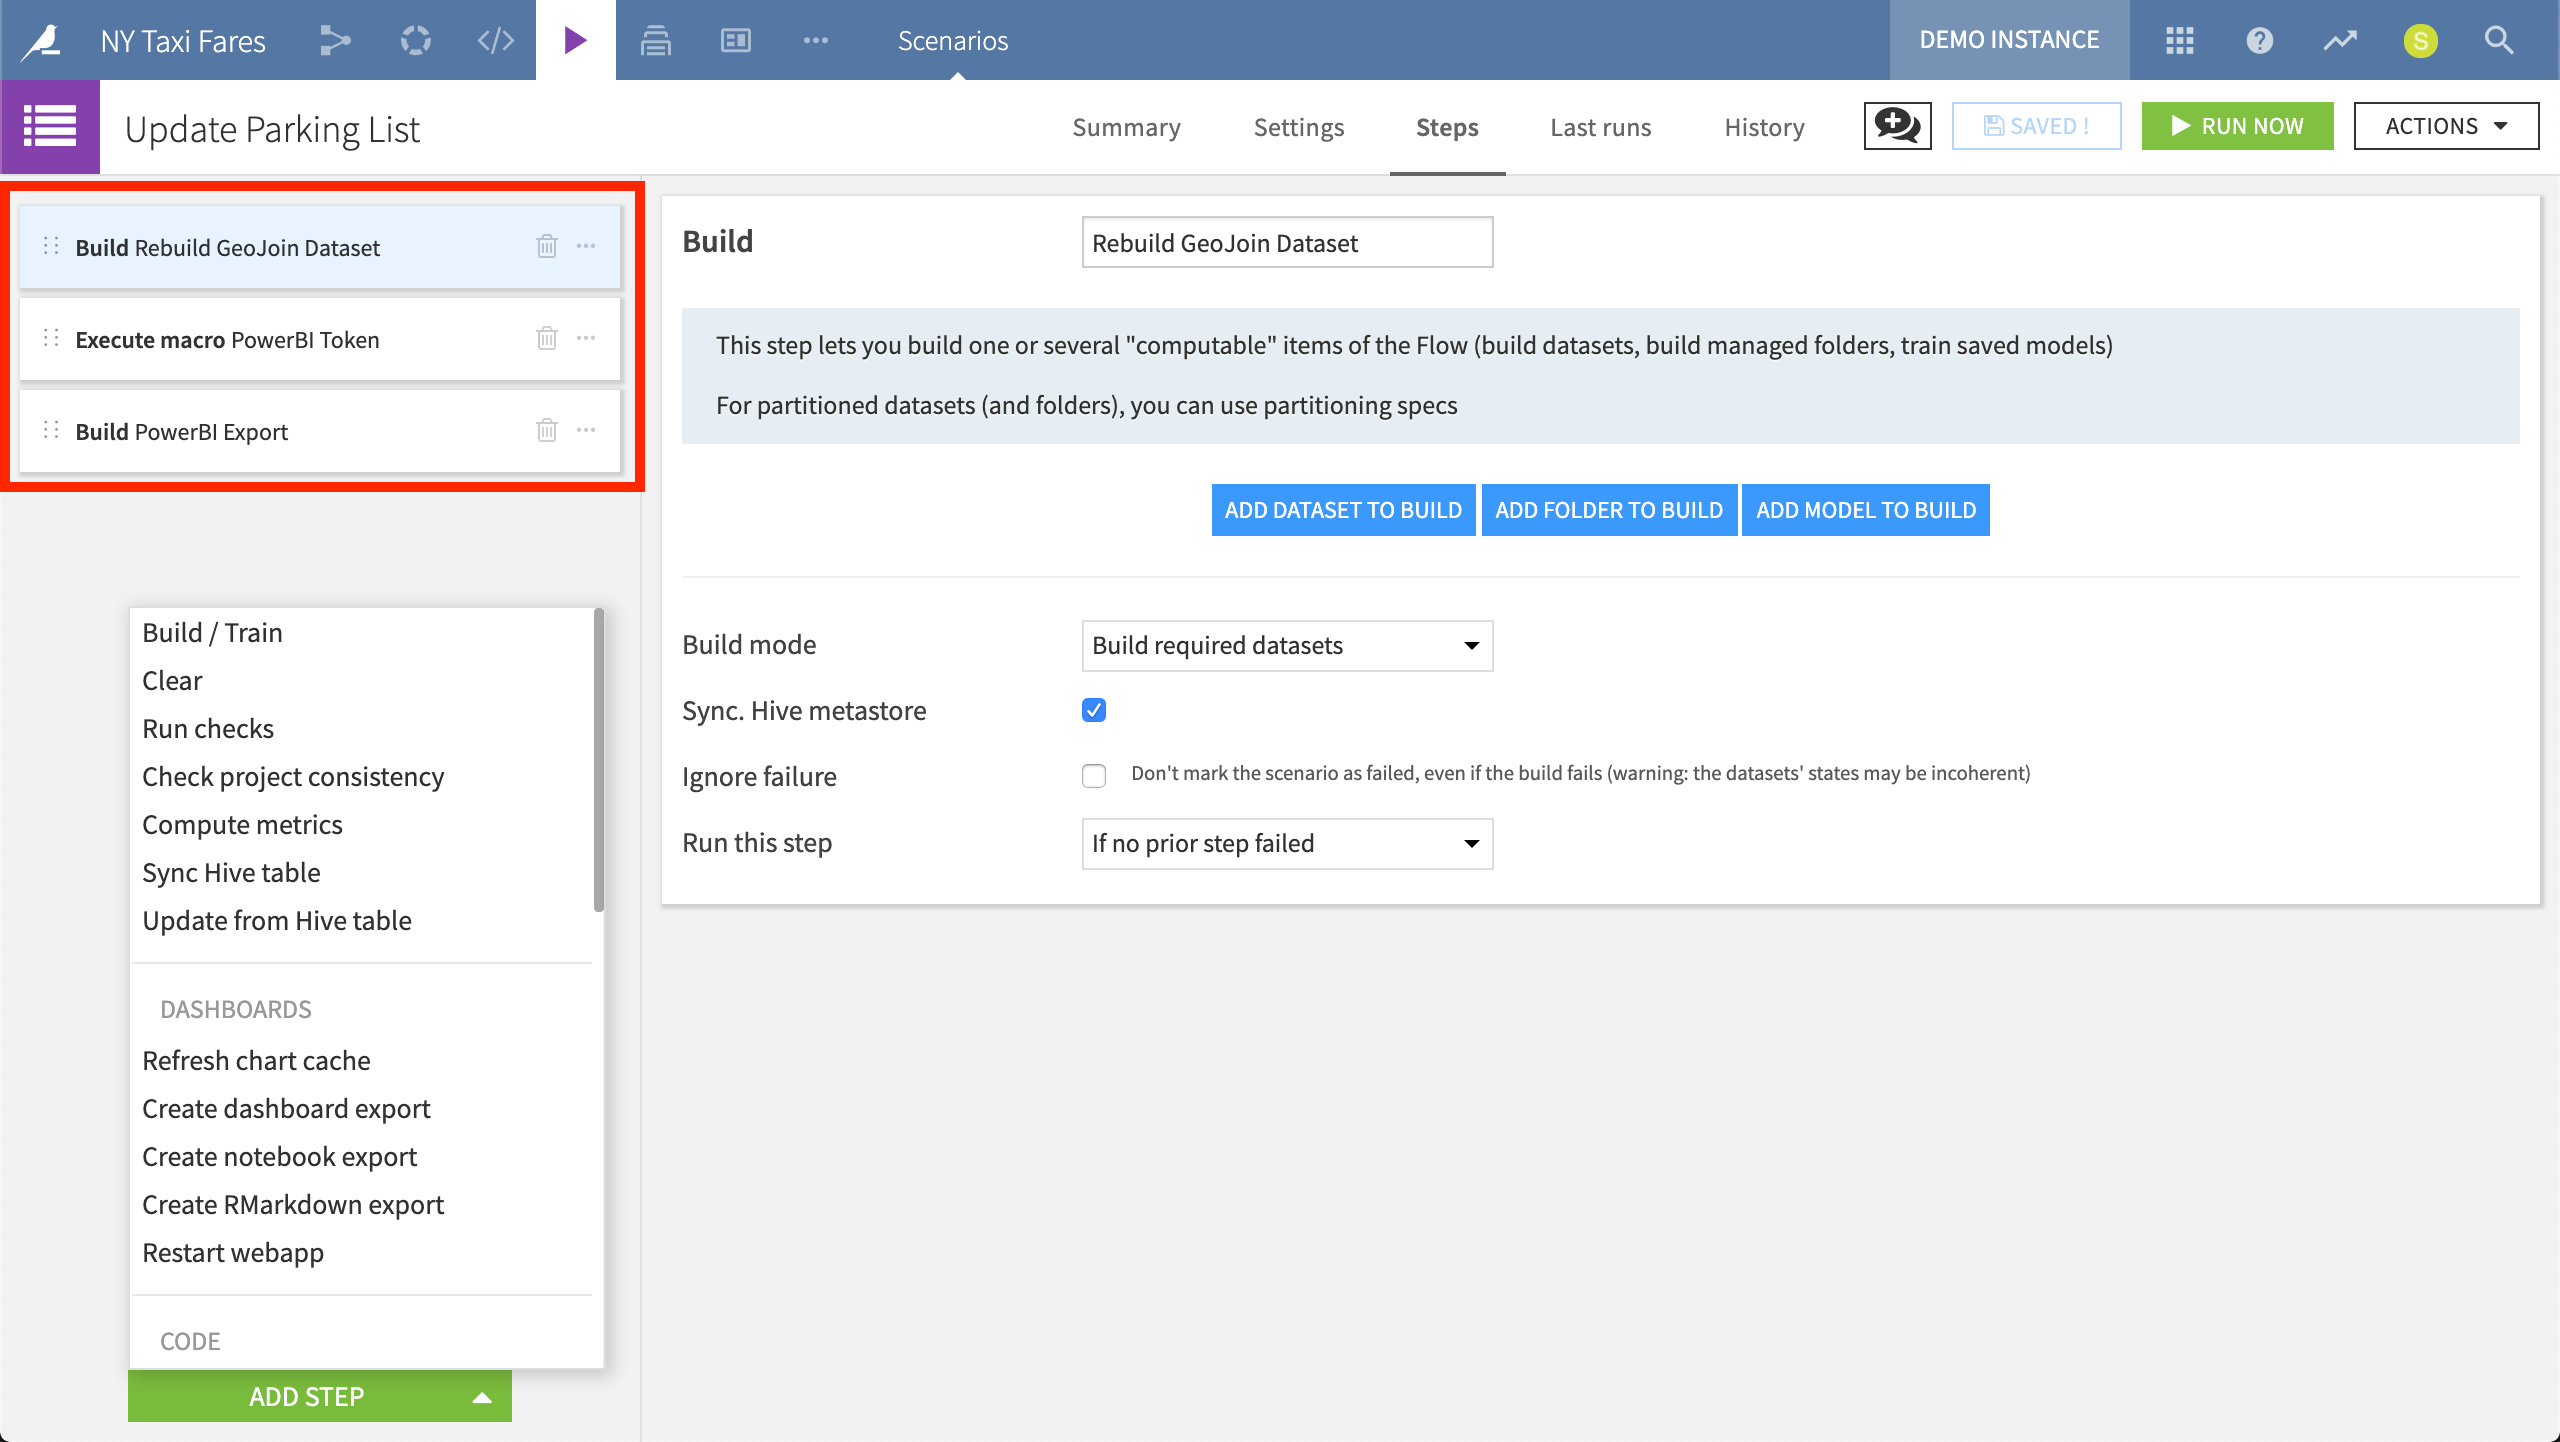This screenshot has width=2560, height=1442.
Task: Open the History tab
Action: [x=1764, y=127]
